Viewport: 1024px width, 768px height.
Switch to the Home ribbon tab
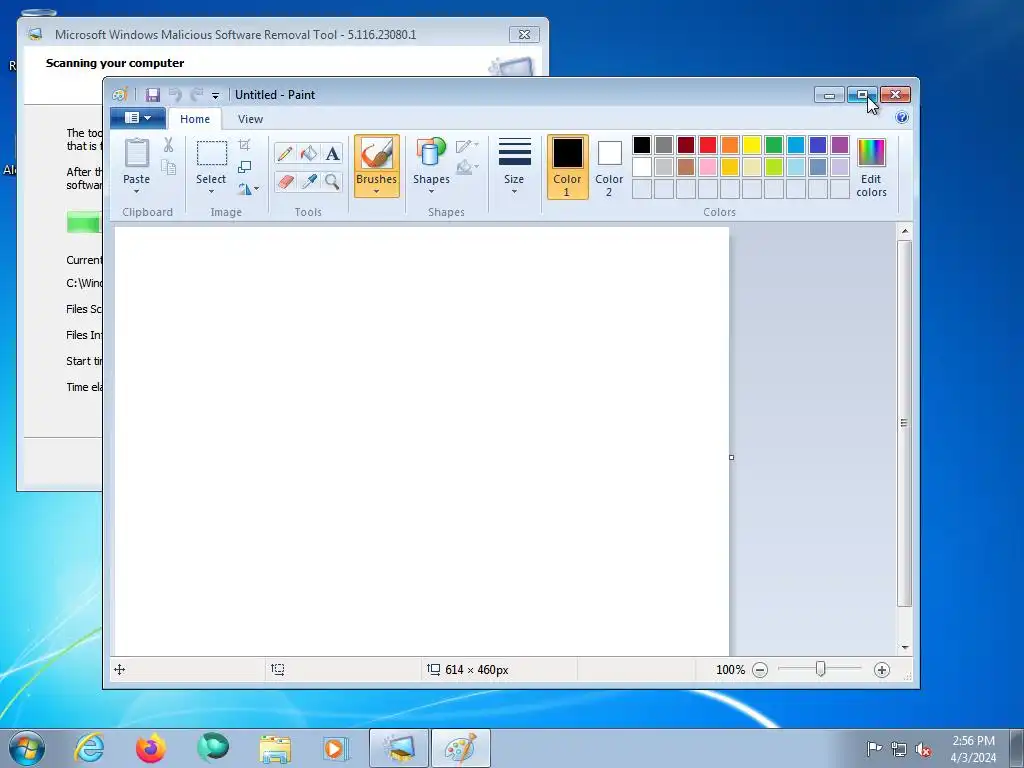[195, 119]
